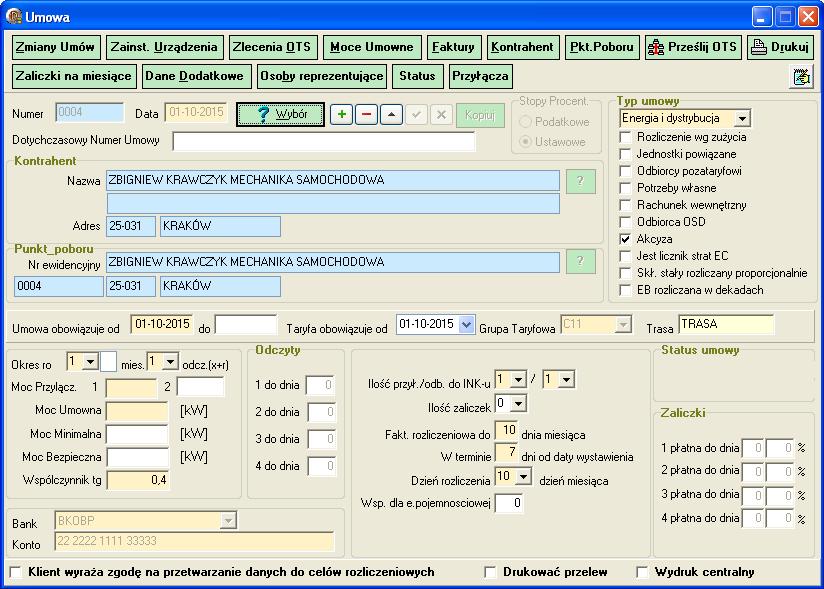
Task: Expand the Grupa Taryfowa C11 dropdown
Action: (x=623, y=325)
